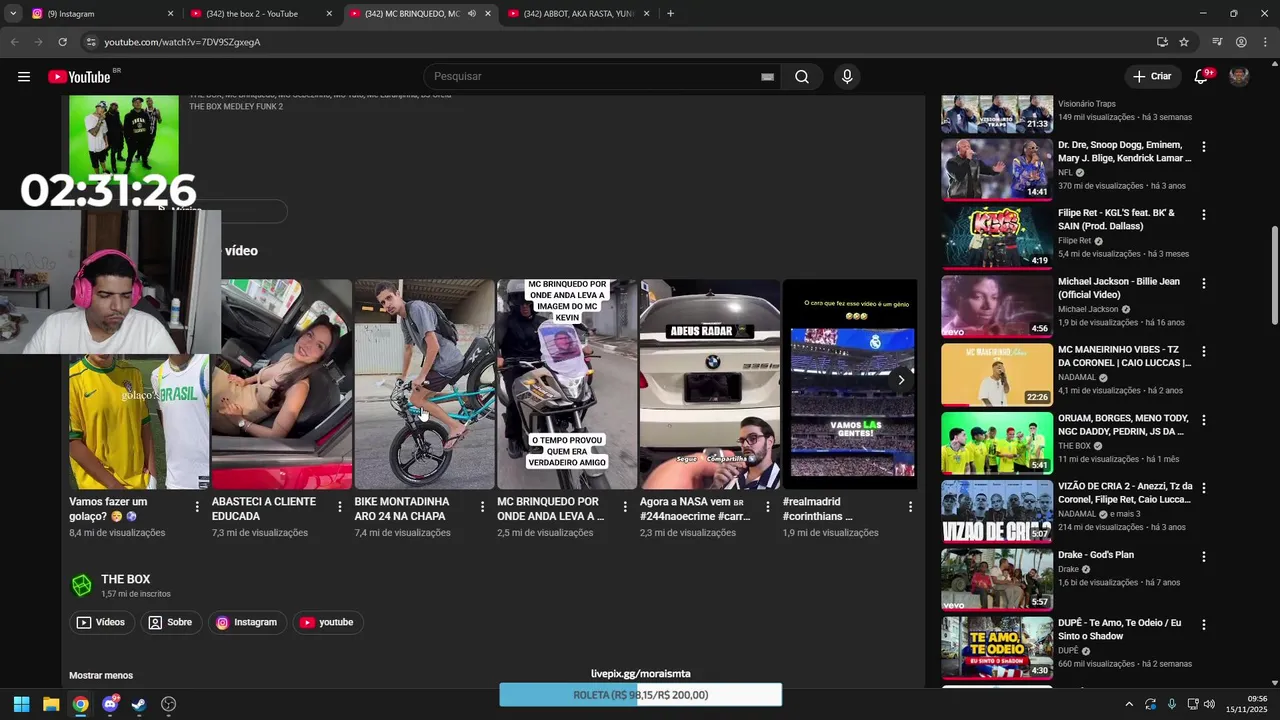
Task: Show hidden system tray icons
Action: [1129, 704]
